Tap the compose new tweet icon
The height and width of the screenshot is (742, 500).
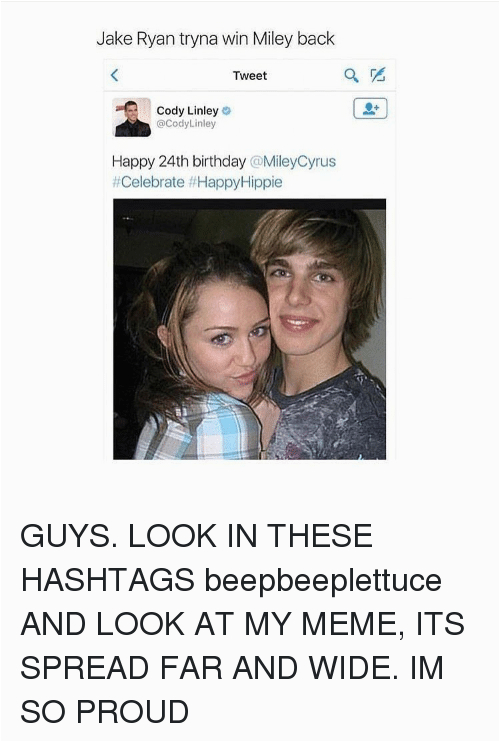coord(377,74)
